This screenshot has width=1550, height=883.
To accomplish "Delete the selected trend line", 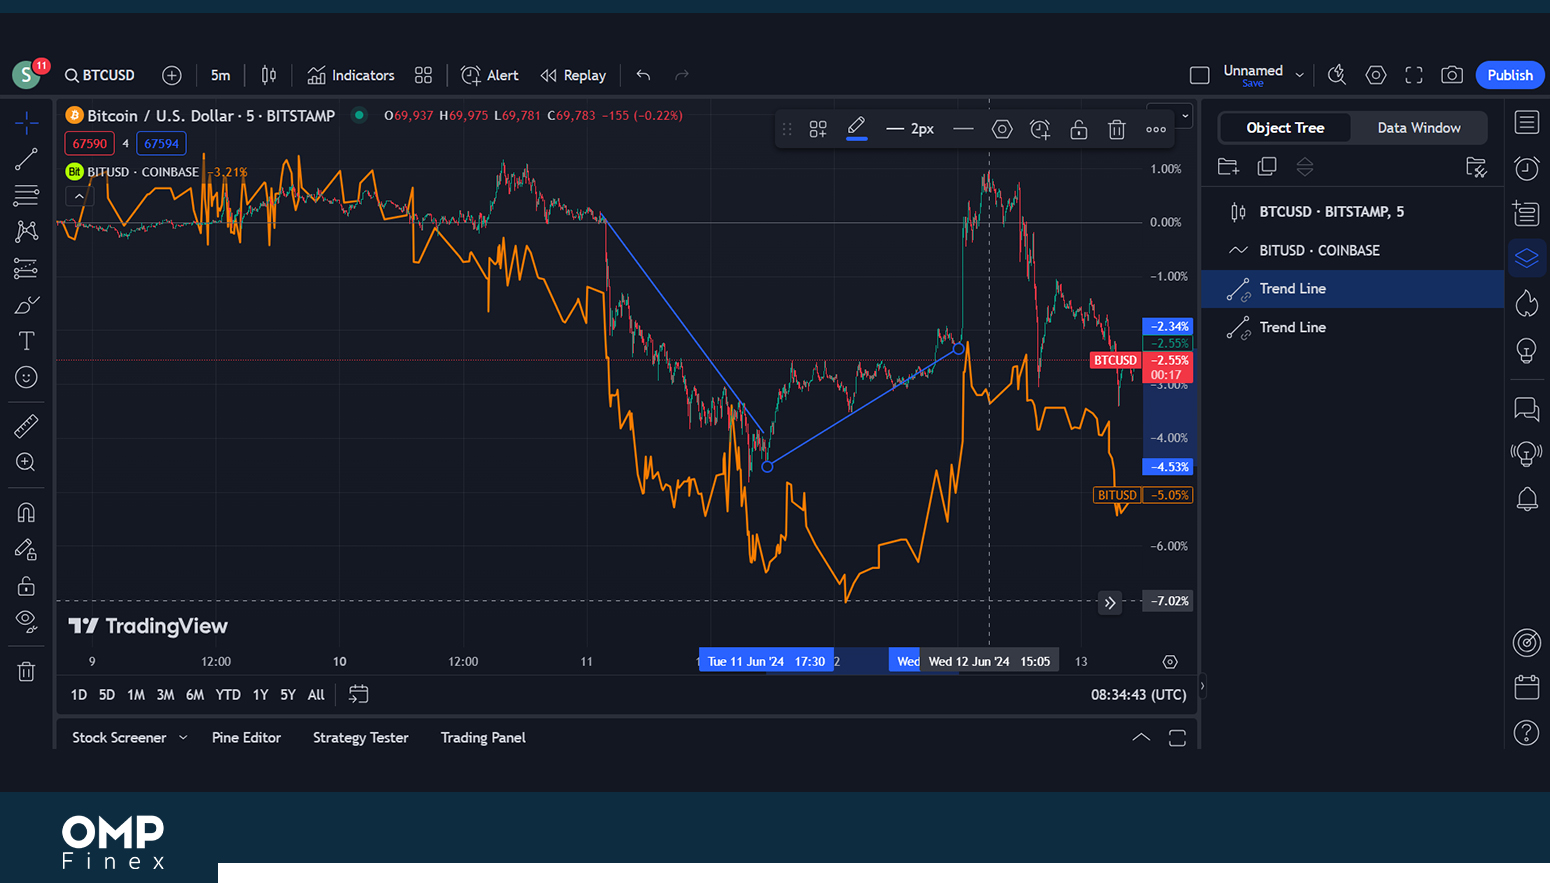I will coord(1117,129).
